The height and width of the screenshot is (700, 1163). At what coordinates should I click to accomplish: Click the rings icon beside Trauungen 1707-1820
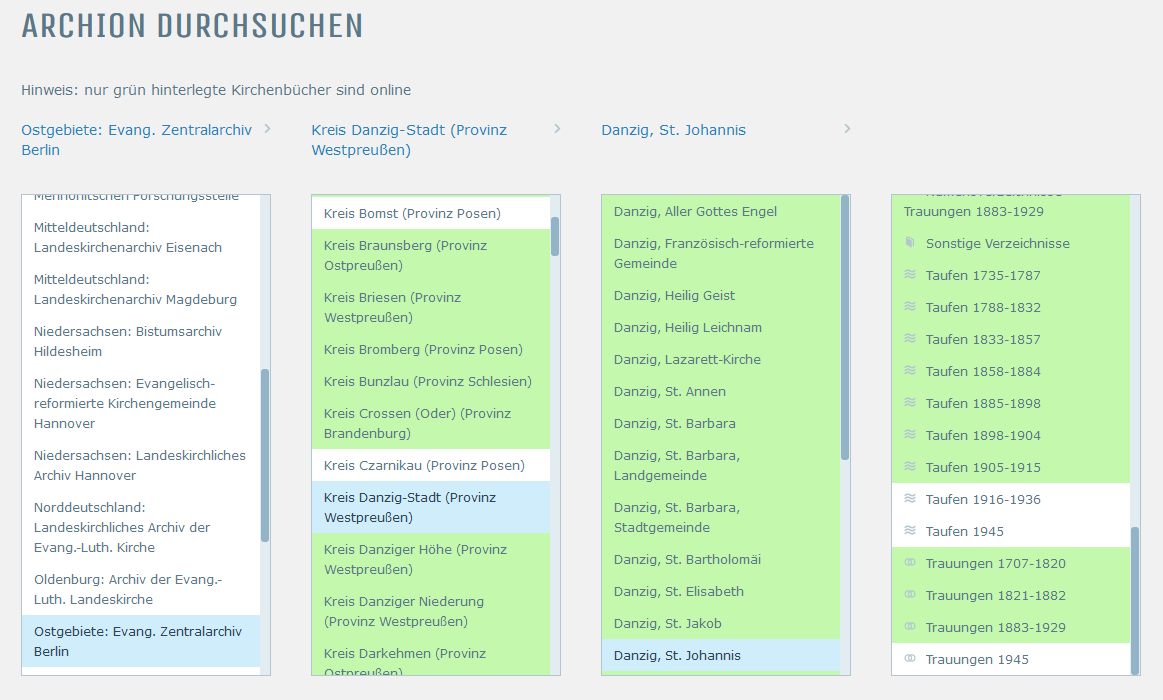coord(910,563)
